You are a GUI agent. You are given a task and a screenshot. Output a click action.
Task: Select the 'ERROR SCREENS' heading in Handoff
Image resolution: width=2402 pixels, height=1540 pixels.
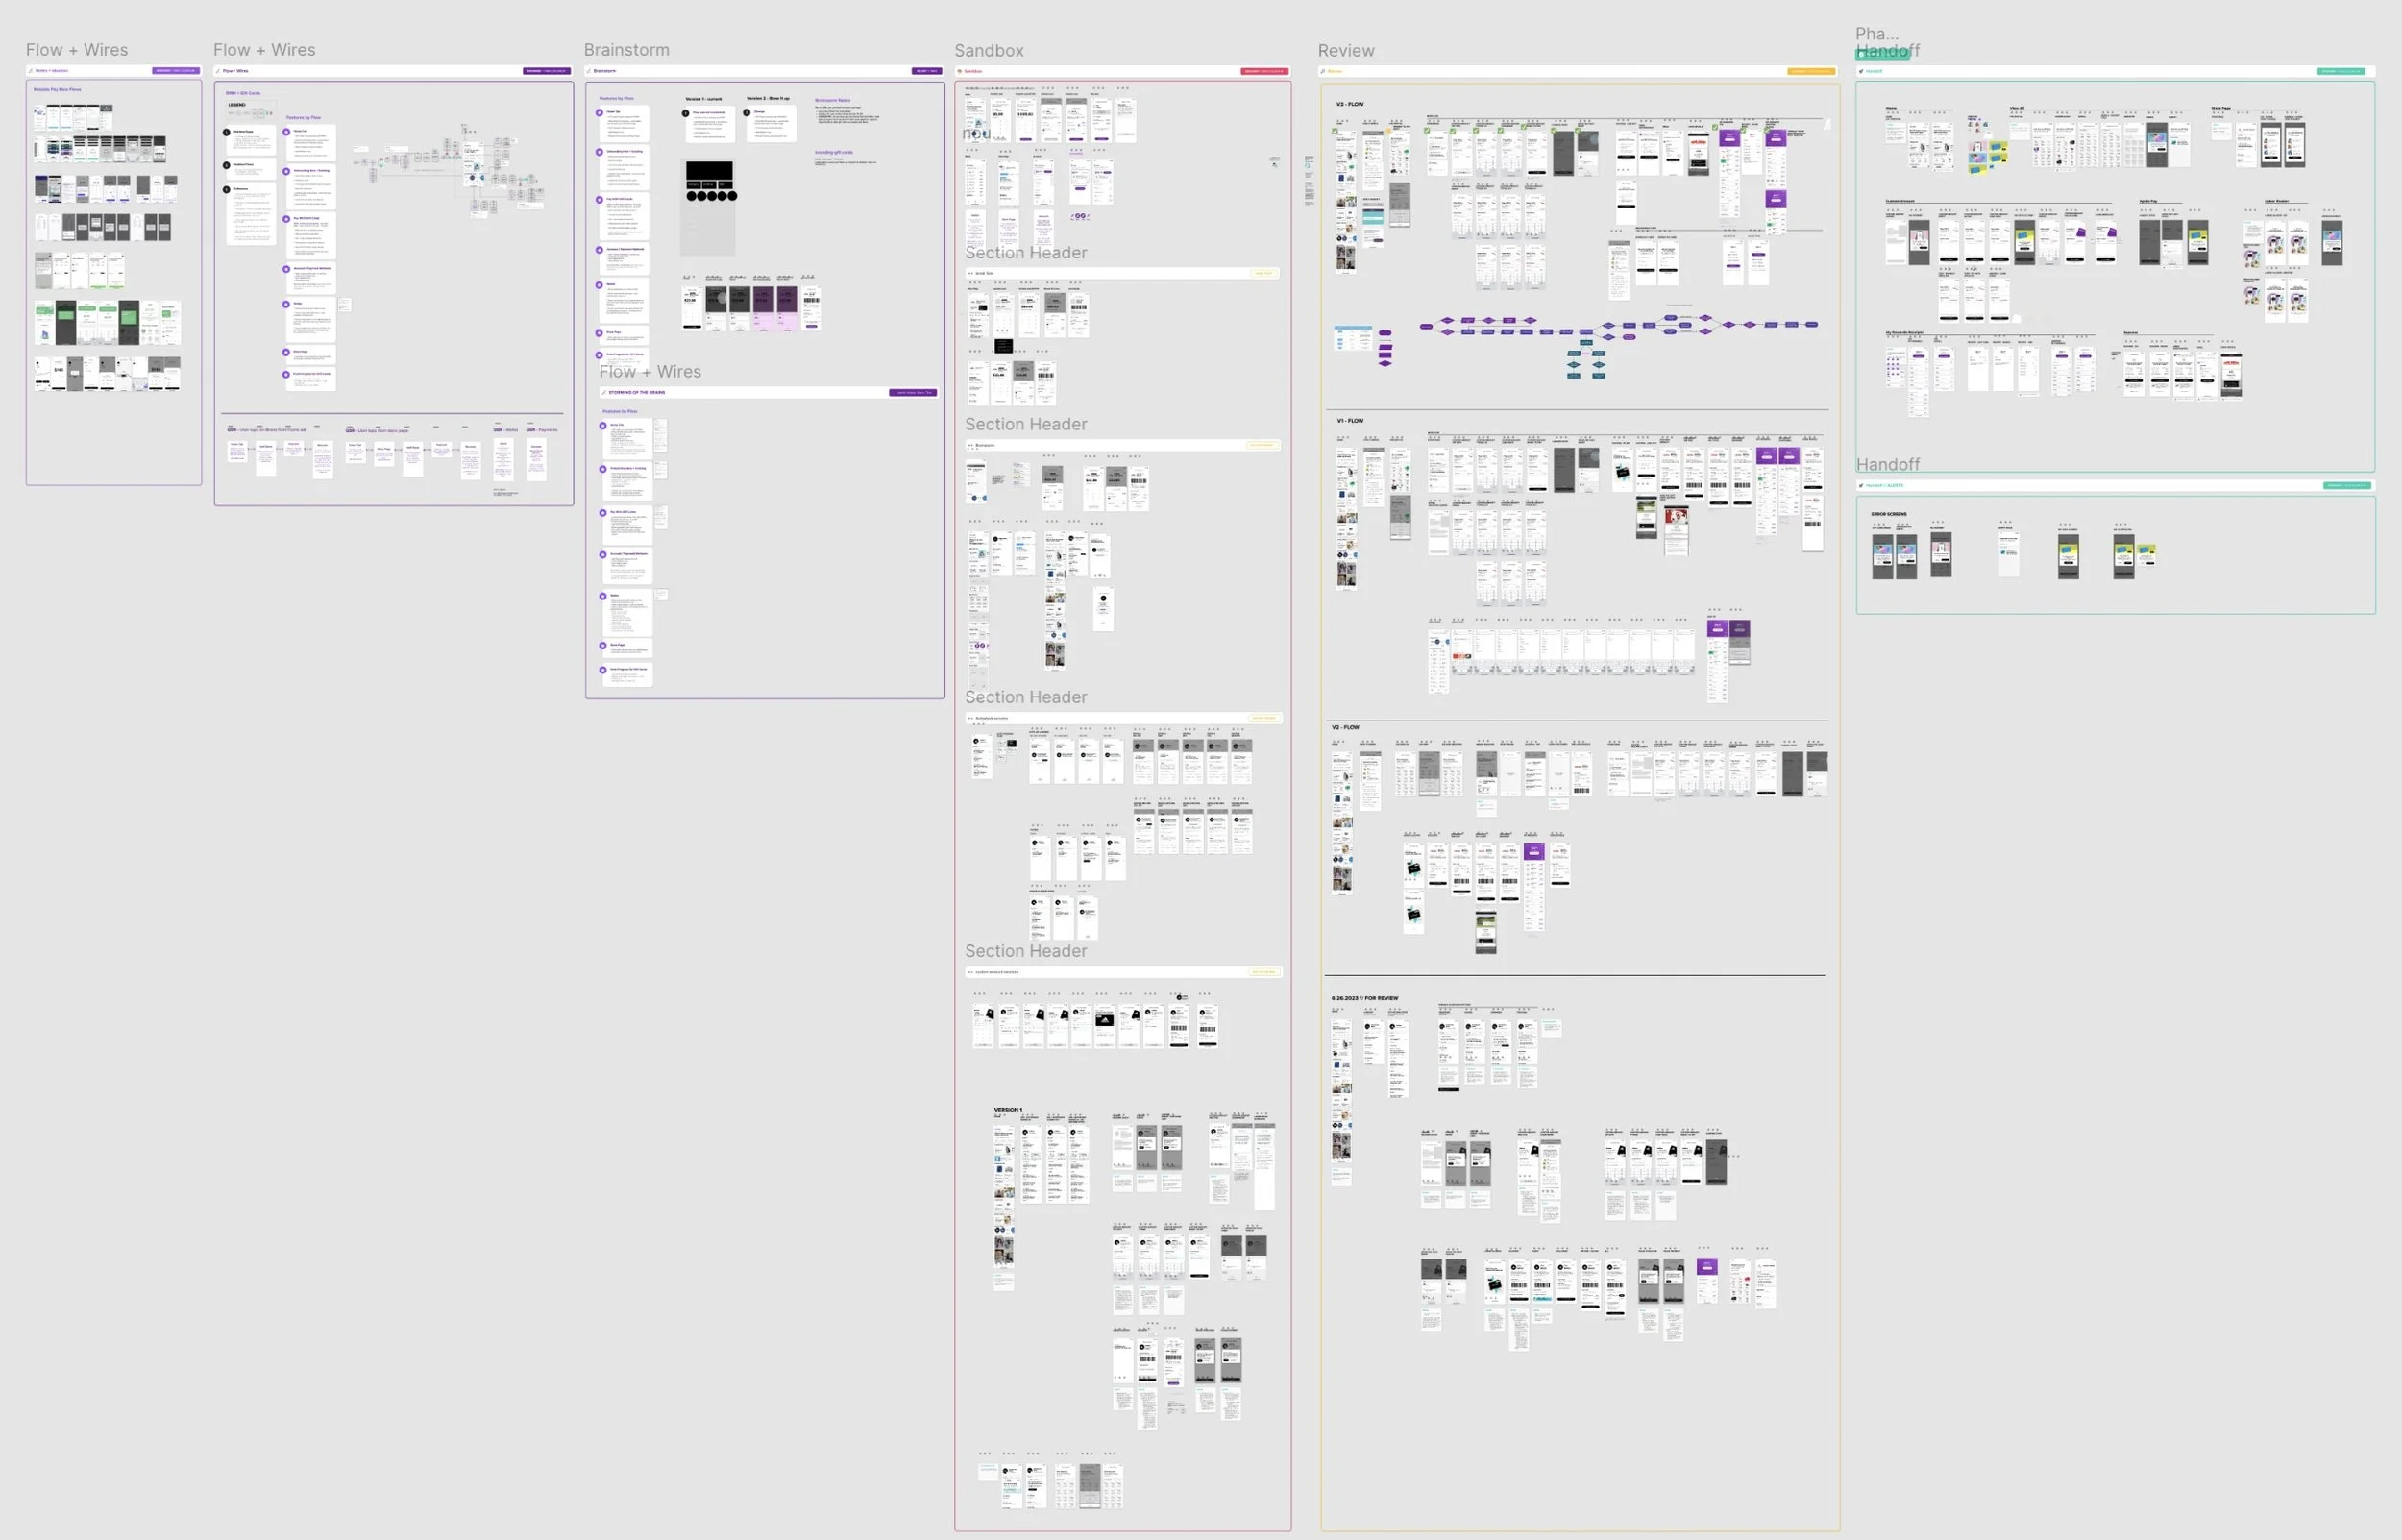click(x=1888, y=514)
